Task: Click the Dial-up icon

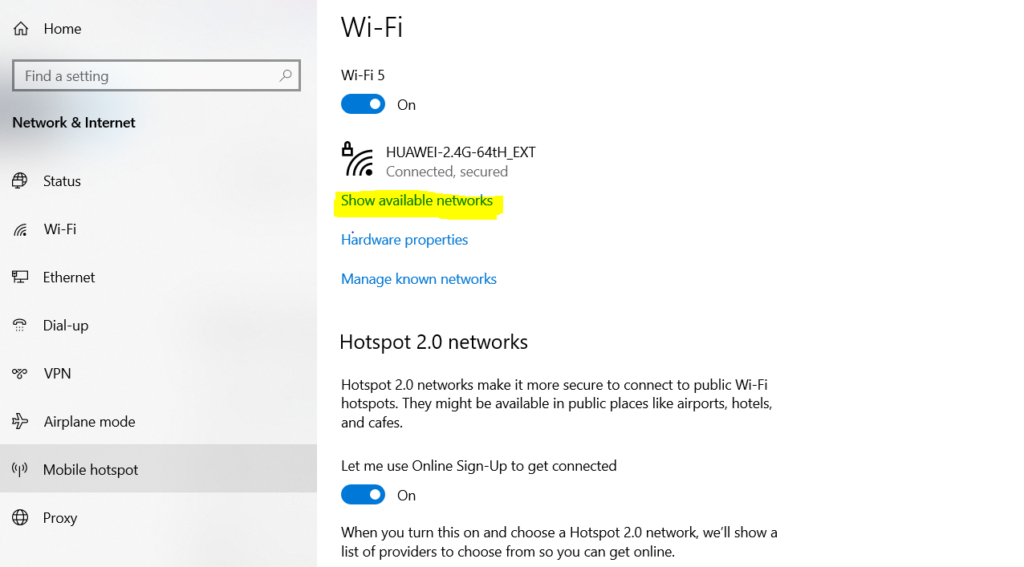Action: click(x=20, y=325)
